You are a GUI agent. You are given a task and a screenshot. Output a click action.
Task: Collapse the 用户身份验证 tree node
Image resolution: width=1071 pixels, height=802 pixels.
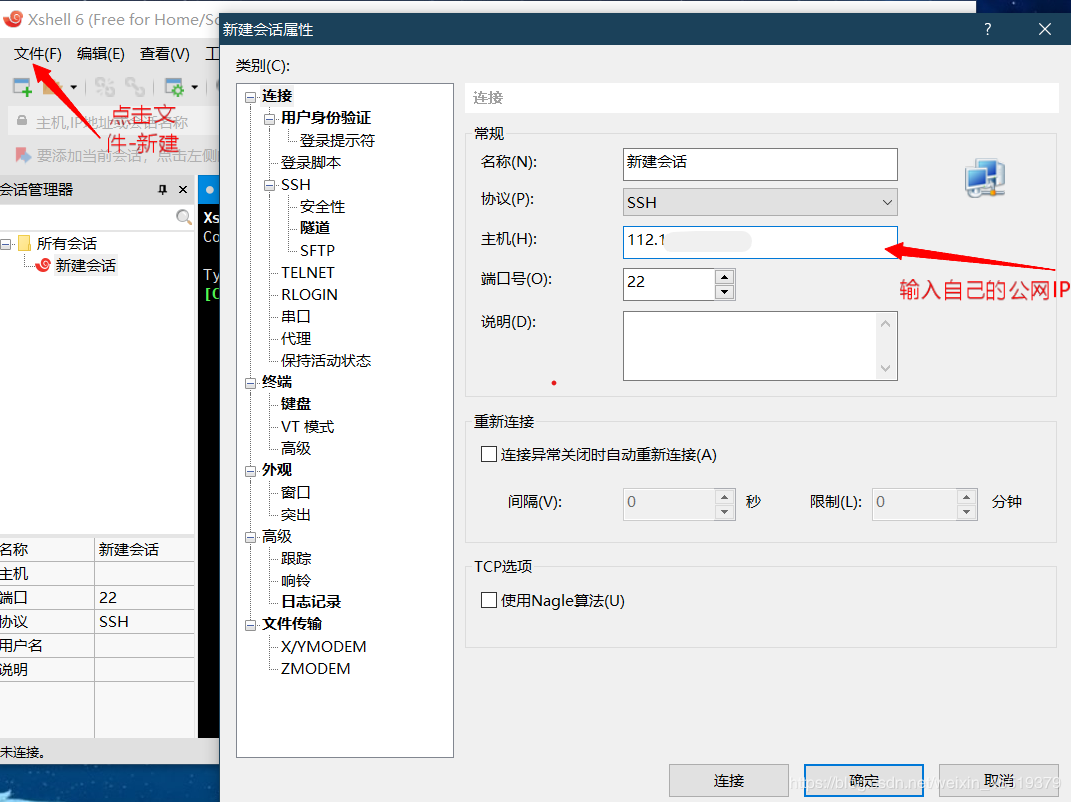click(270, 119)
